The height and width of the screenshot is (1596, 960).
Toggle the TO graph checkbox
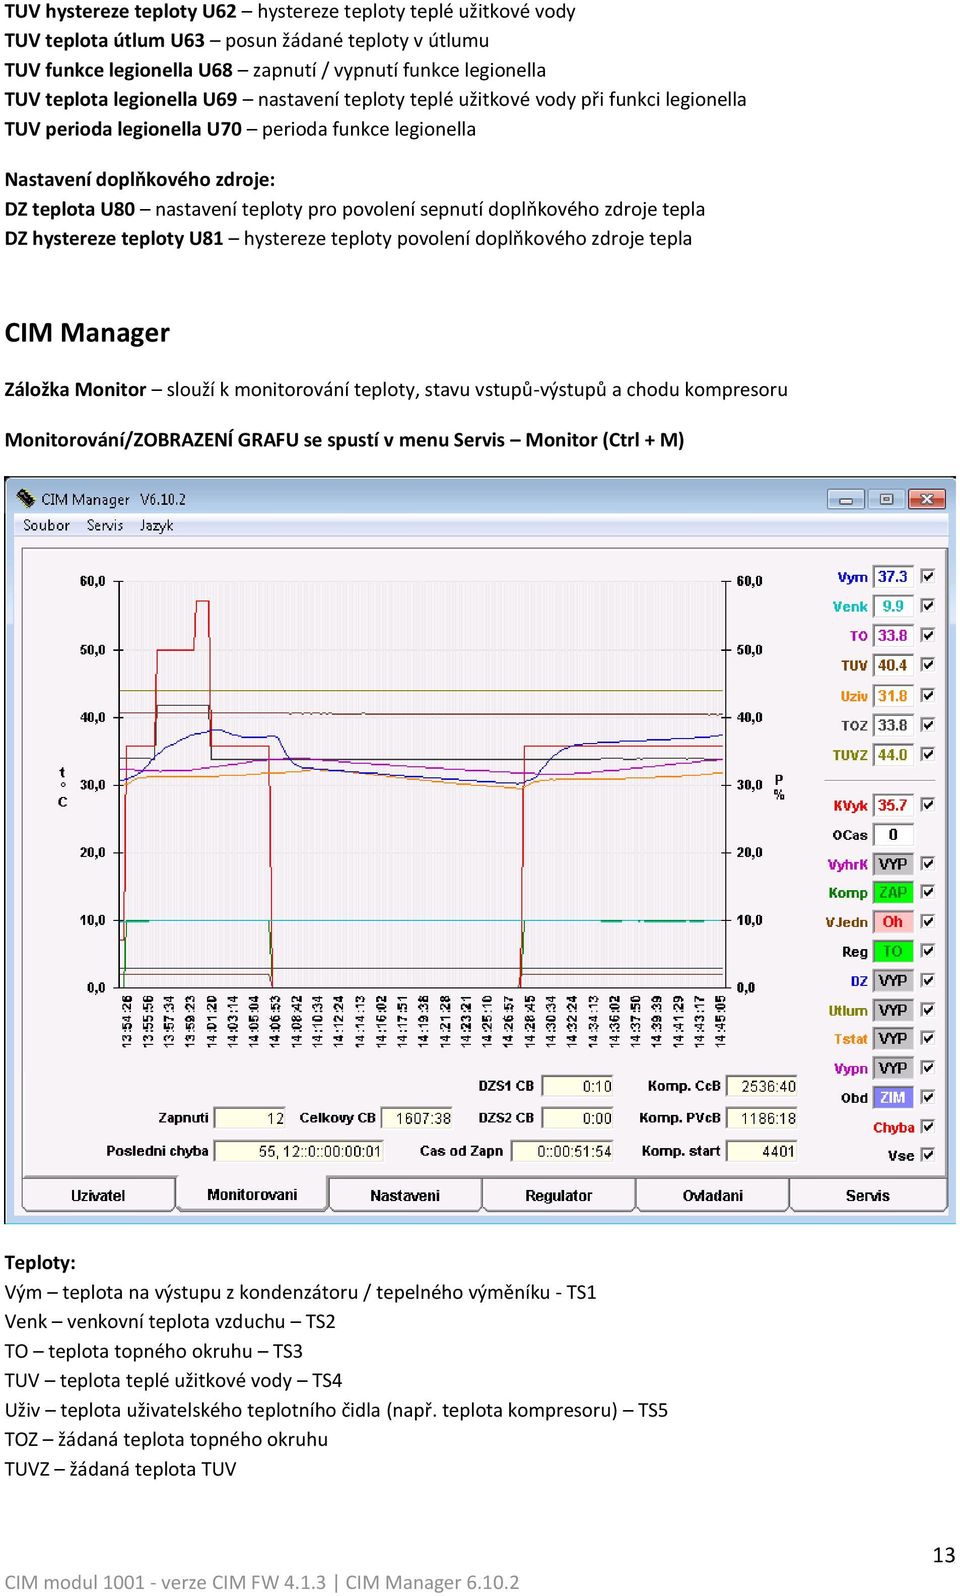(928, 635)
